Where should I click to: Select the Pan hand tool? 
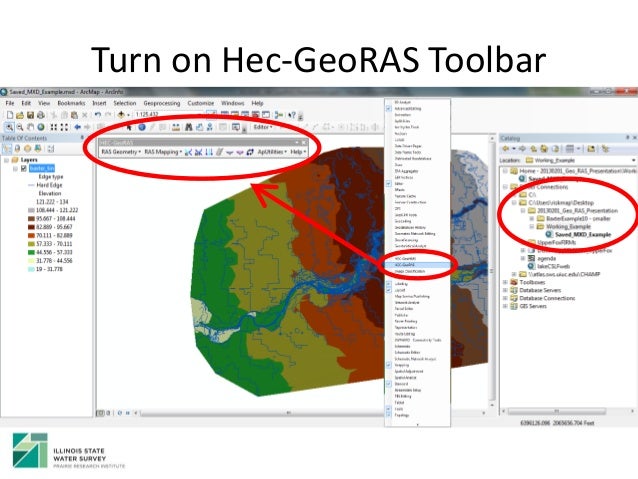[30, 127]
